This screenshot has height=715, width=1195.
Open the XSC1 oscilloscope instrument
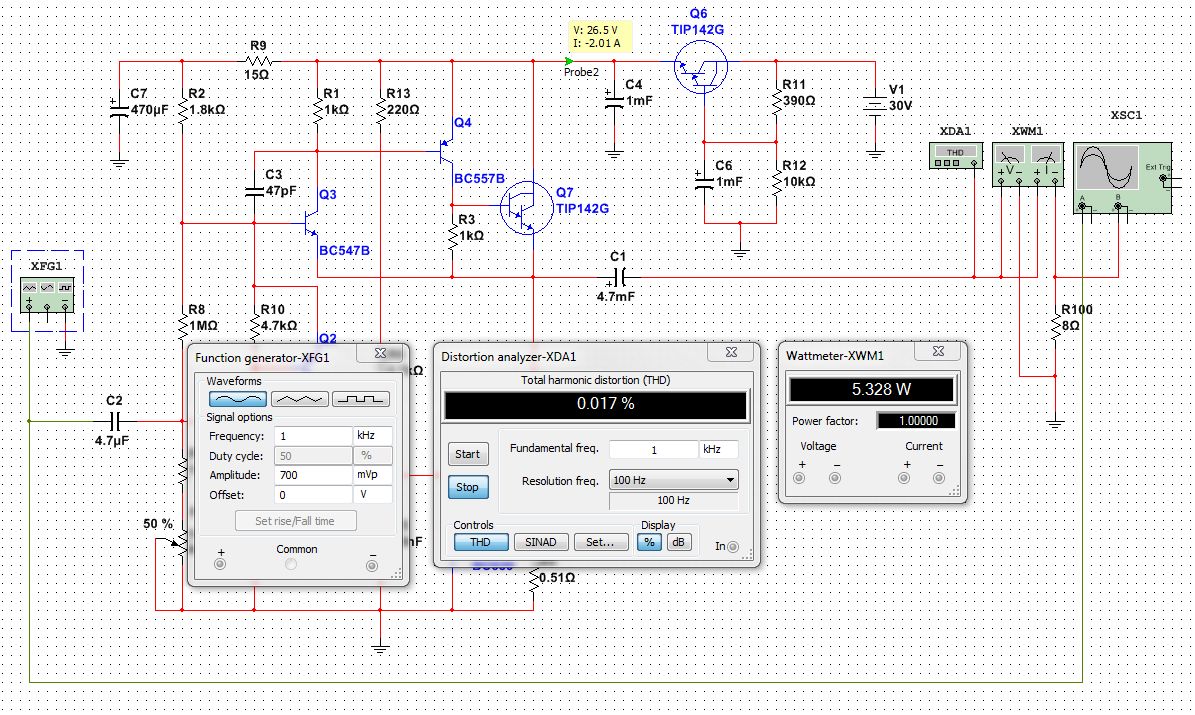pyautogui.click(x=1123, y=178)
